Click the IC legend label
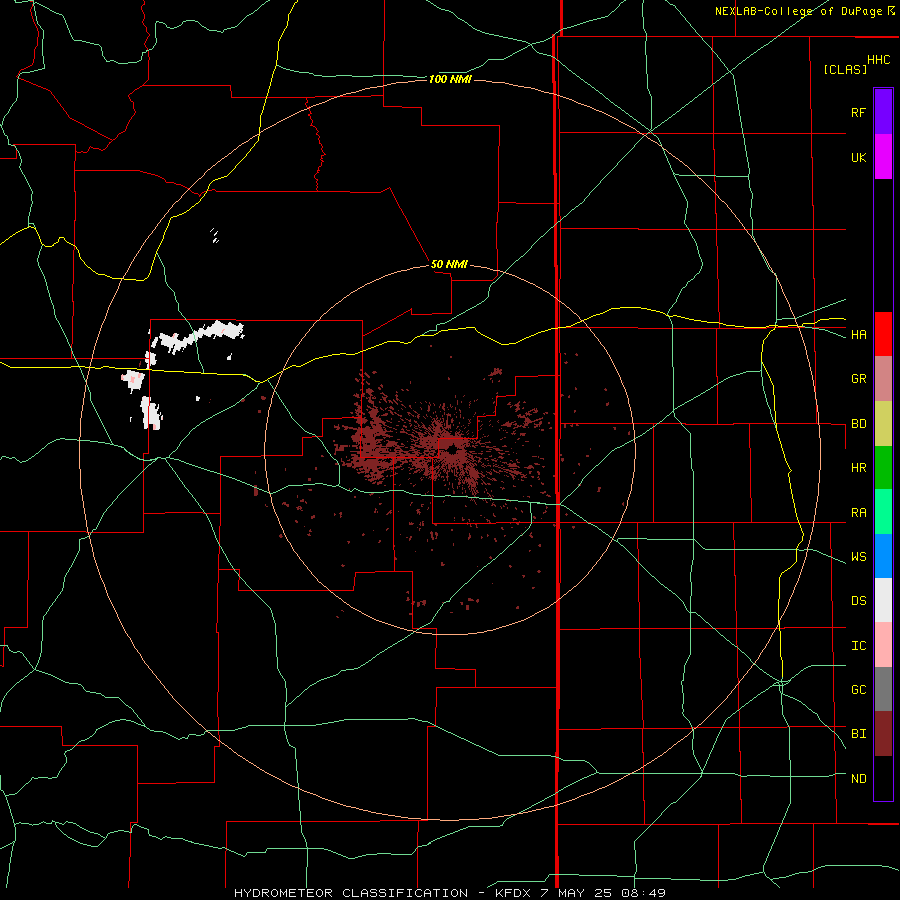The width and height of the screenshot is (900, 900). pyautogui.click(x=858, y=645)
